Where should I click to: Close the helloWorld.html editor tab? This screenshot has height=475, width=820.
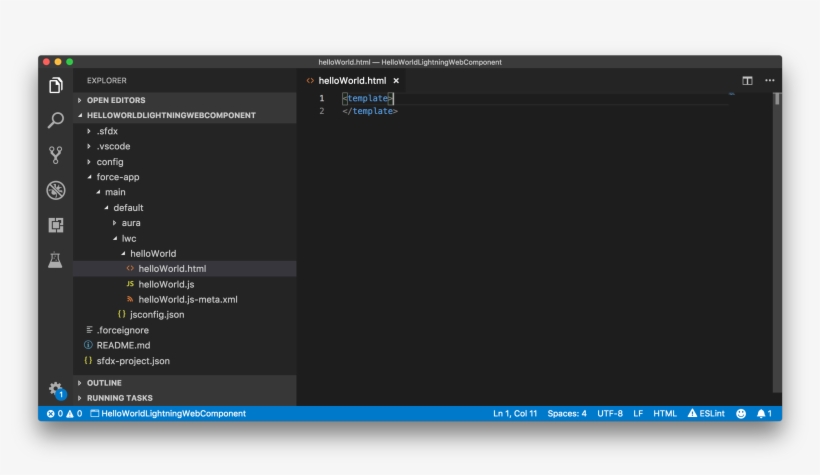click(x=396, y=81)
